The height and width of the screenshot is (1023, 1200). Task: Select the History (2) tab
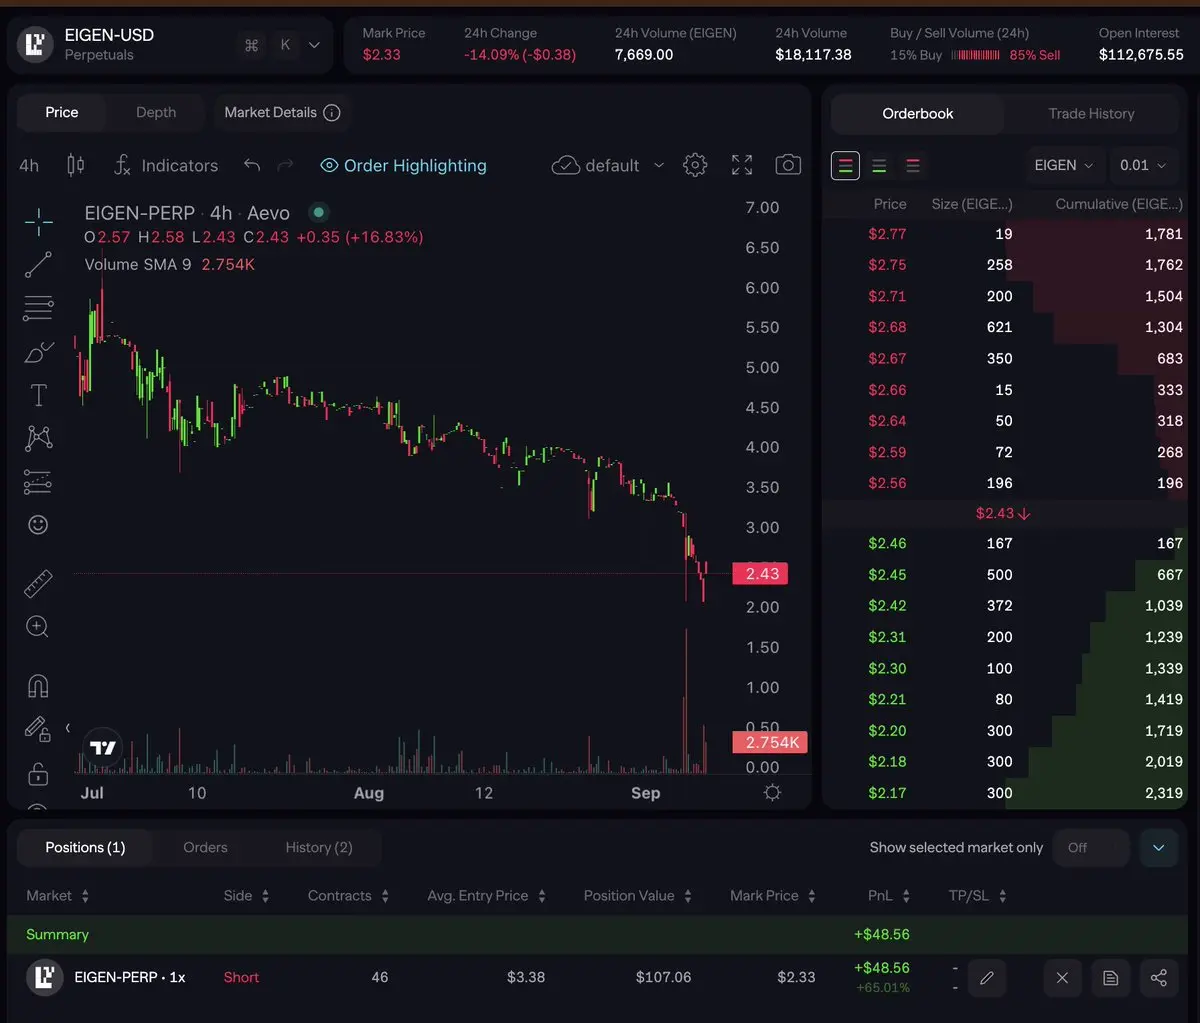319,847
